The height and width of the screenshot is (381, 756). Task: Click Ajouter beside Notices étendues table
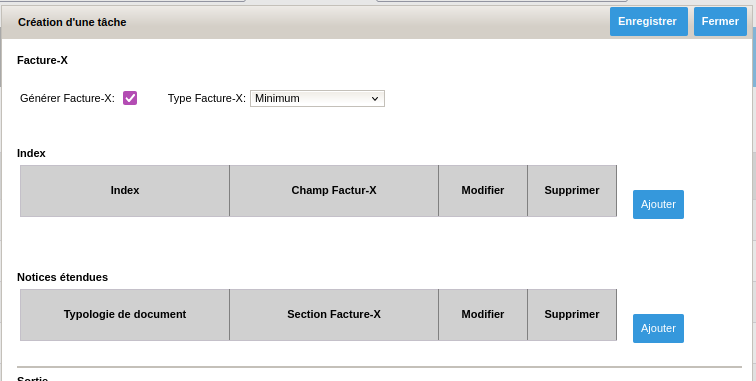658,328
